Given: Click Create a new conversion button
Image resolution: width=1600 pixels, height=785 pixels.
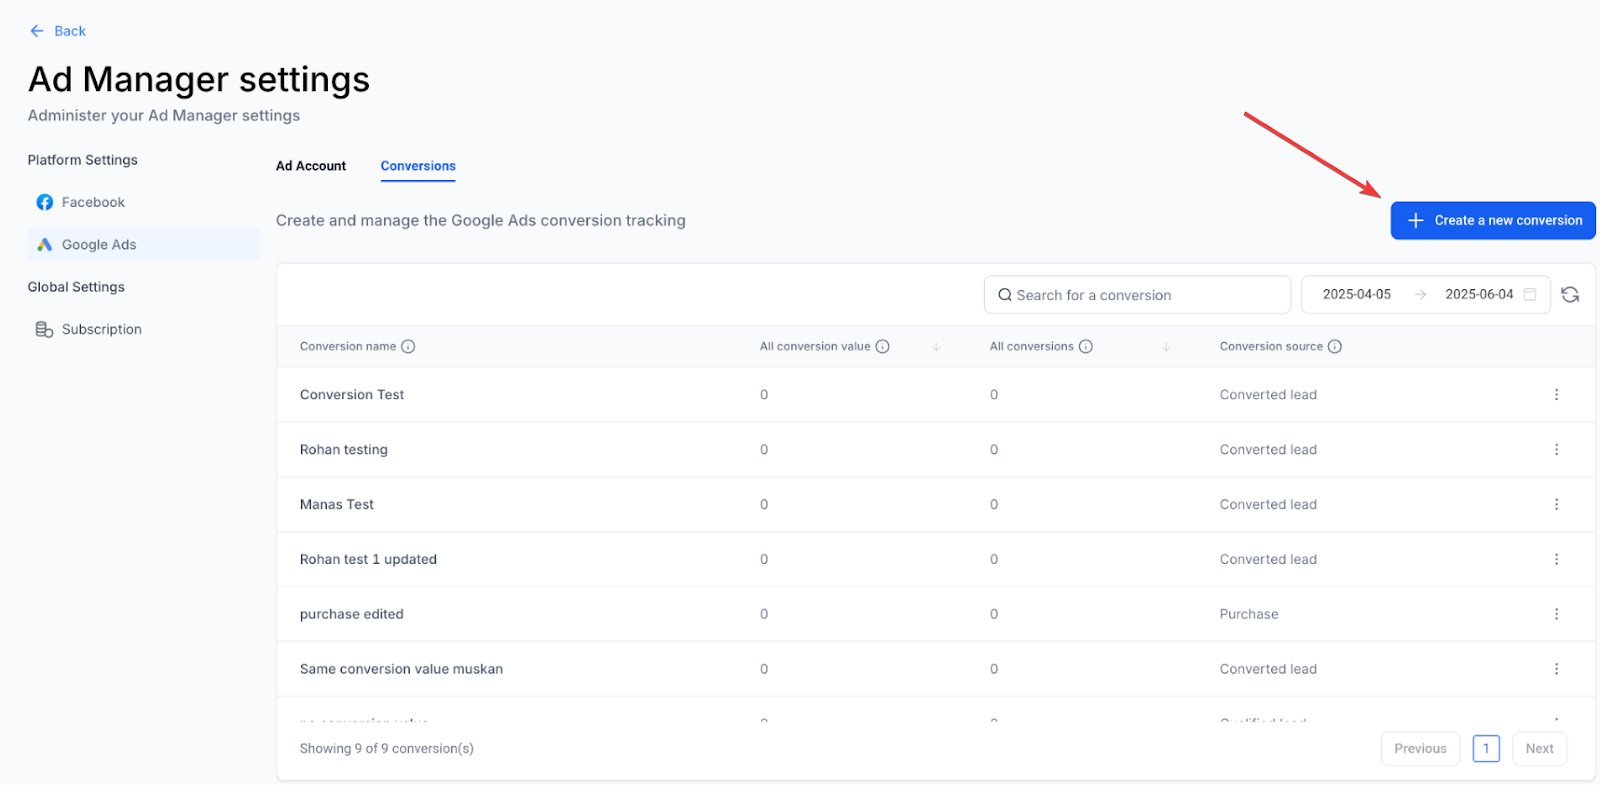Looking at the screenshot, I should (1493, 221).
